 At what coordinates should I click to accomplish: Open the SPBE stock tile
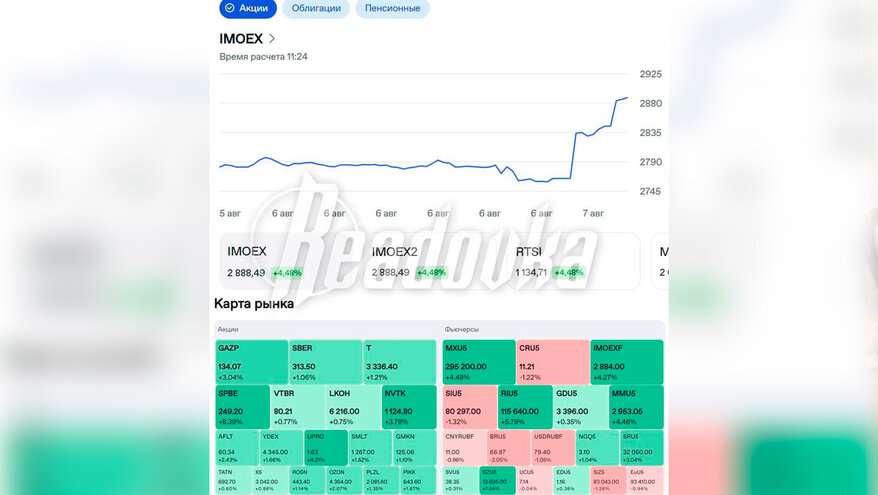click(x=242, y=407)
